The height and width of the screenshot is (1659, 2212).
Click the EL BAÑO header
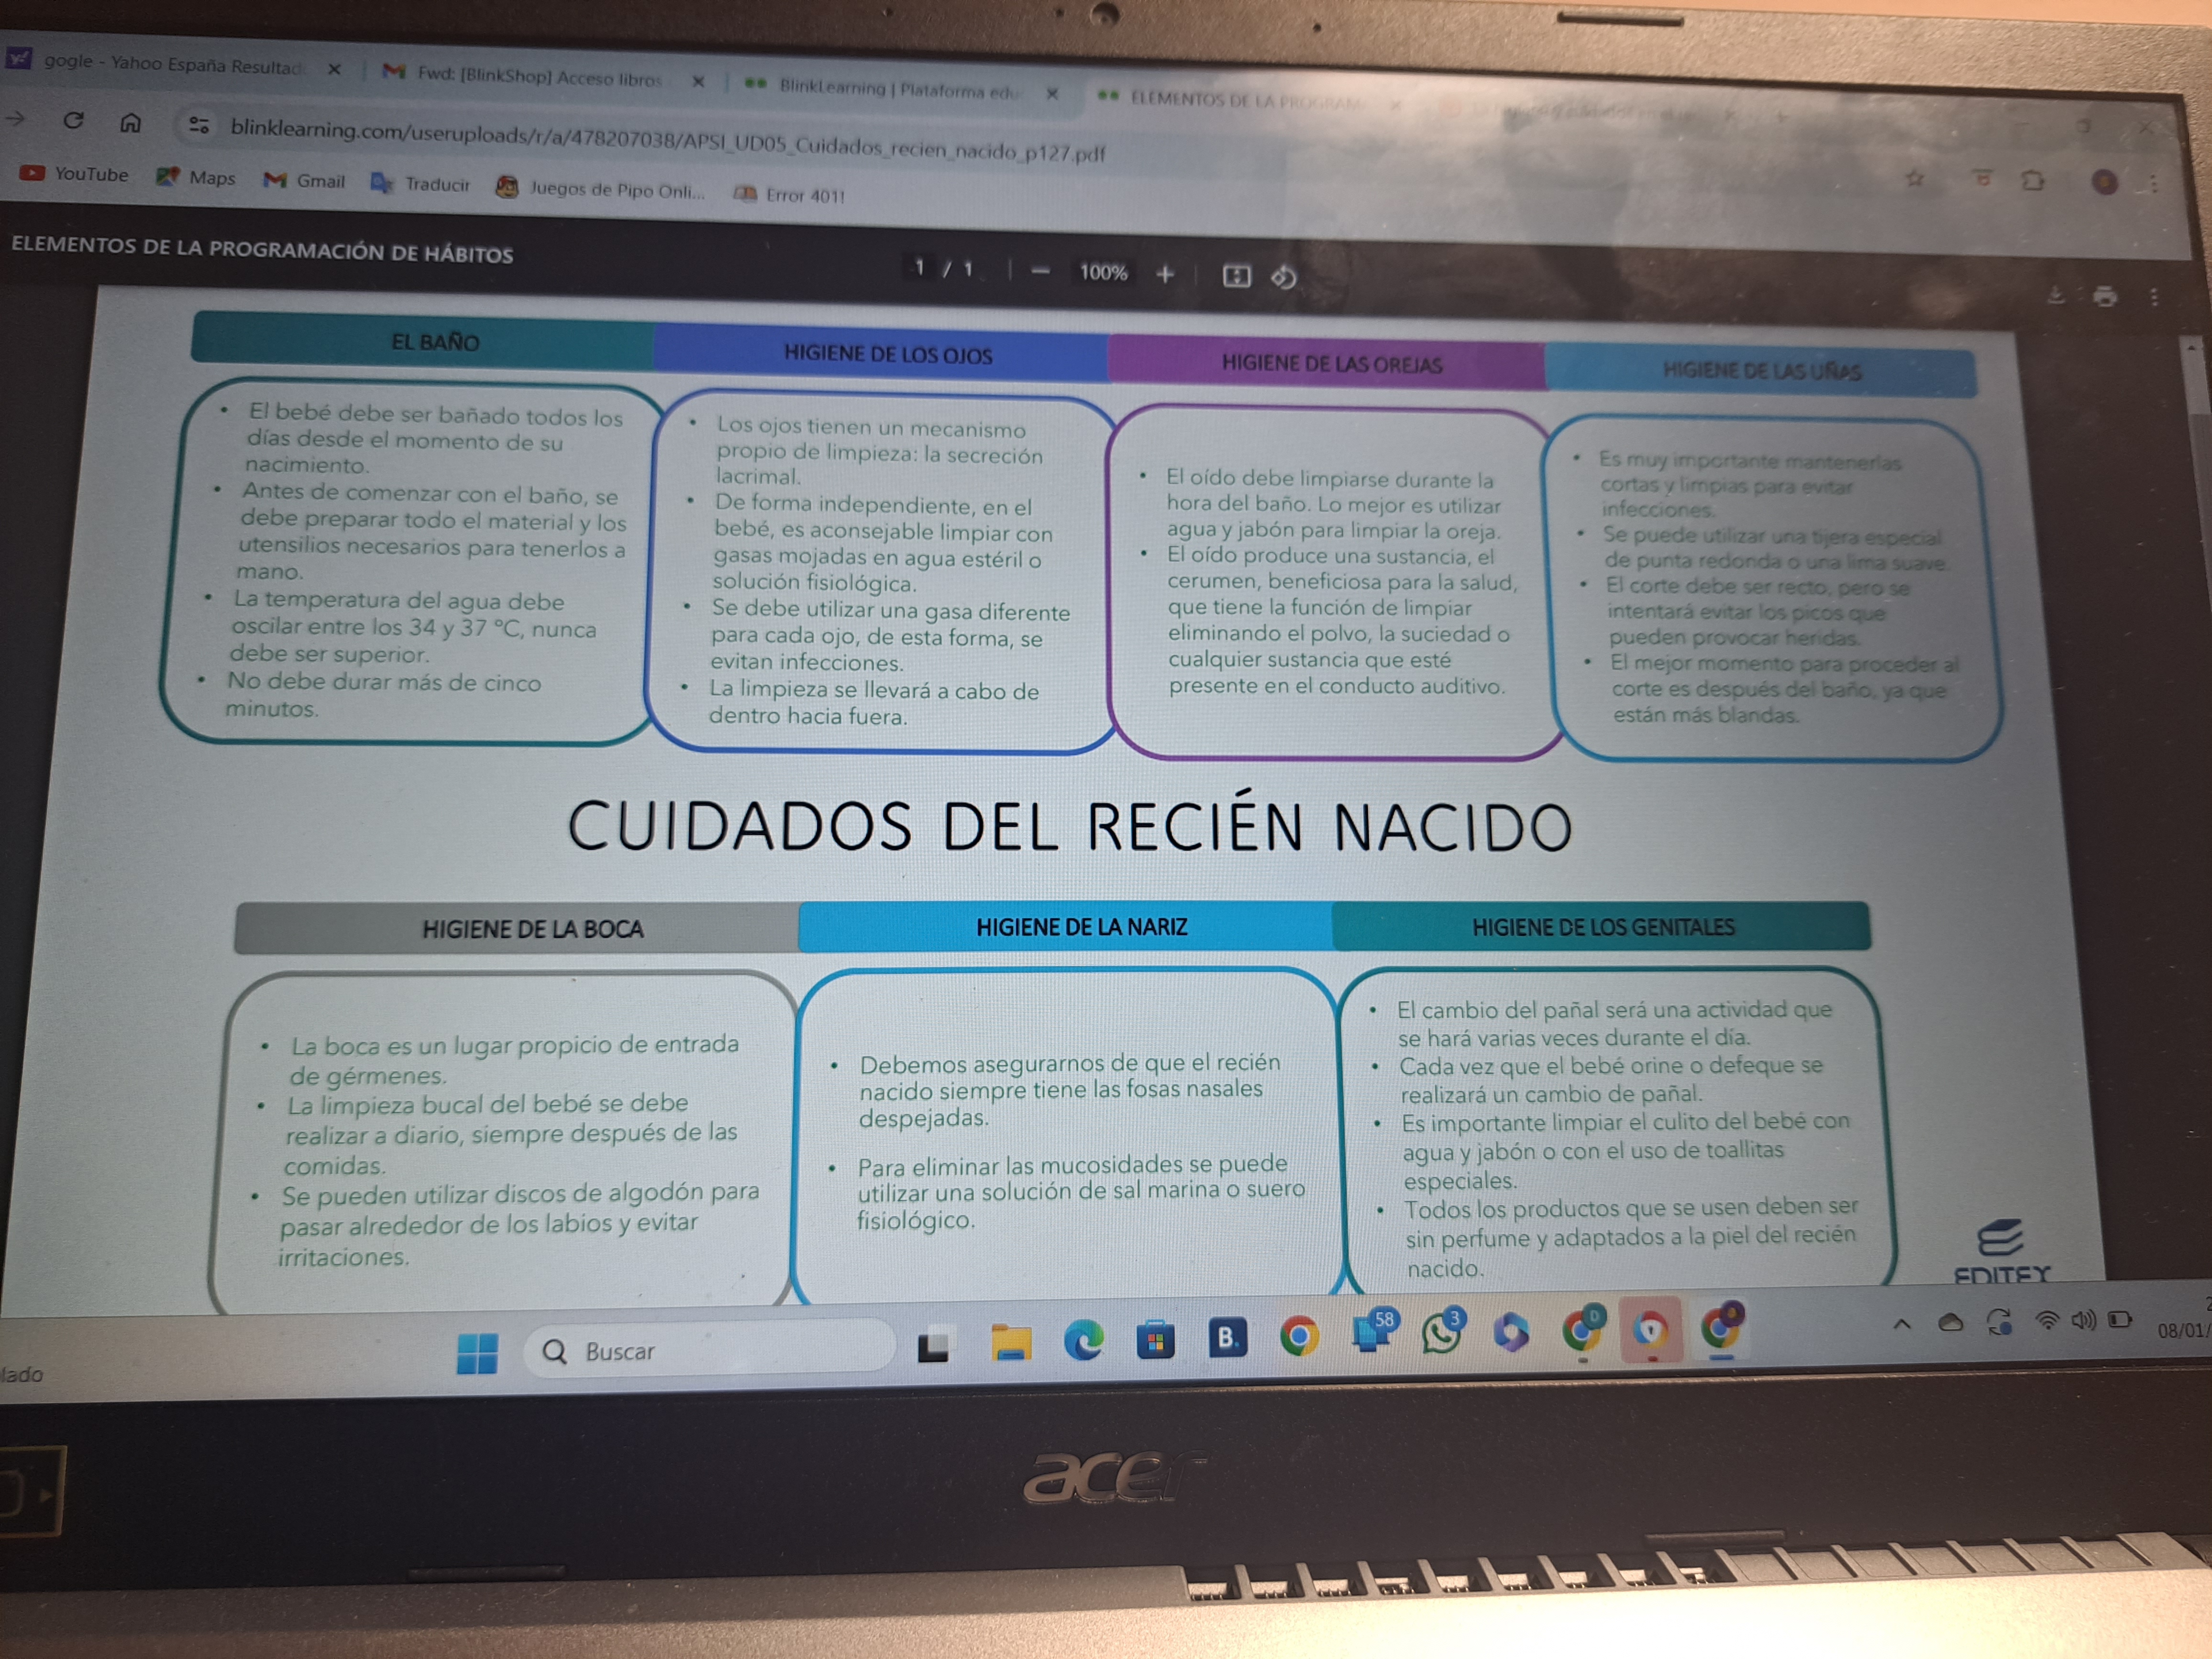click(x=423, y=340)
